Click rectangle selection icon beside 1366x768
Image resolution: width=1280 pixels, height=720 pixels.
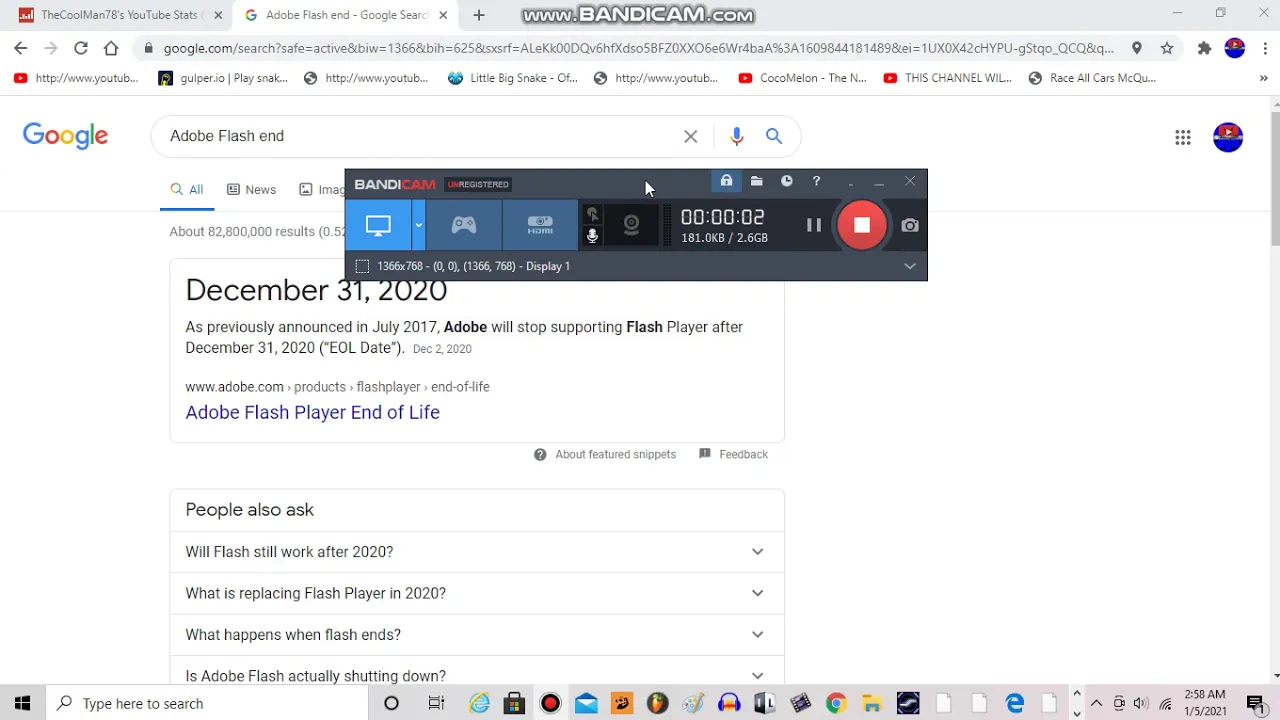[362, 266]
